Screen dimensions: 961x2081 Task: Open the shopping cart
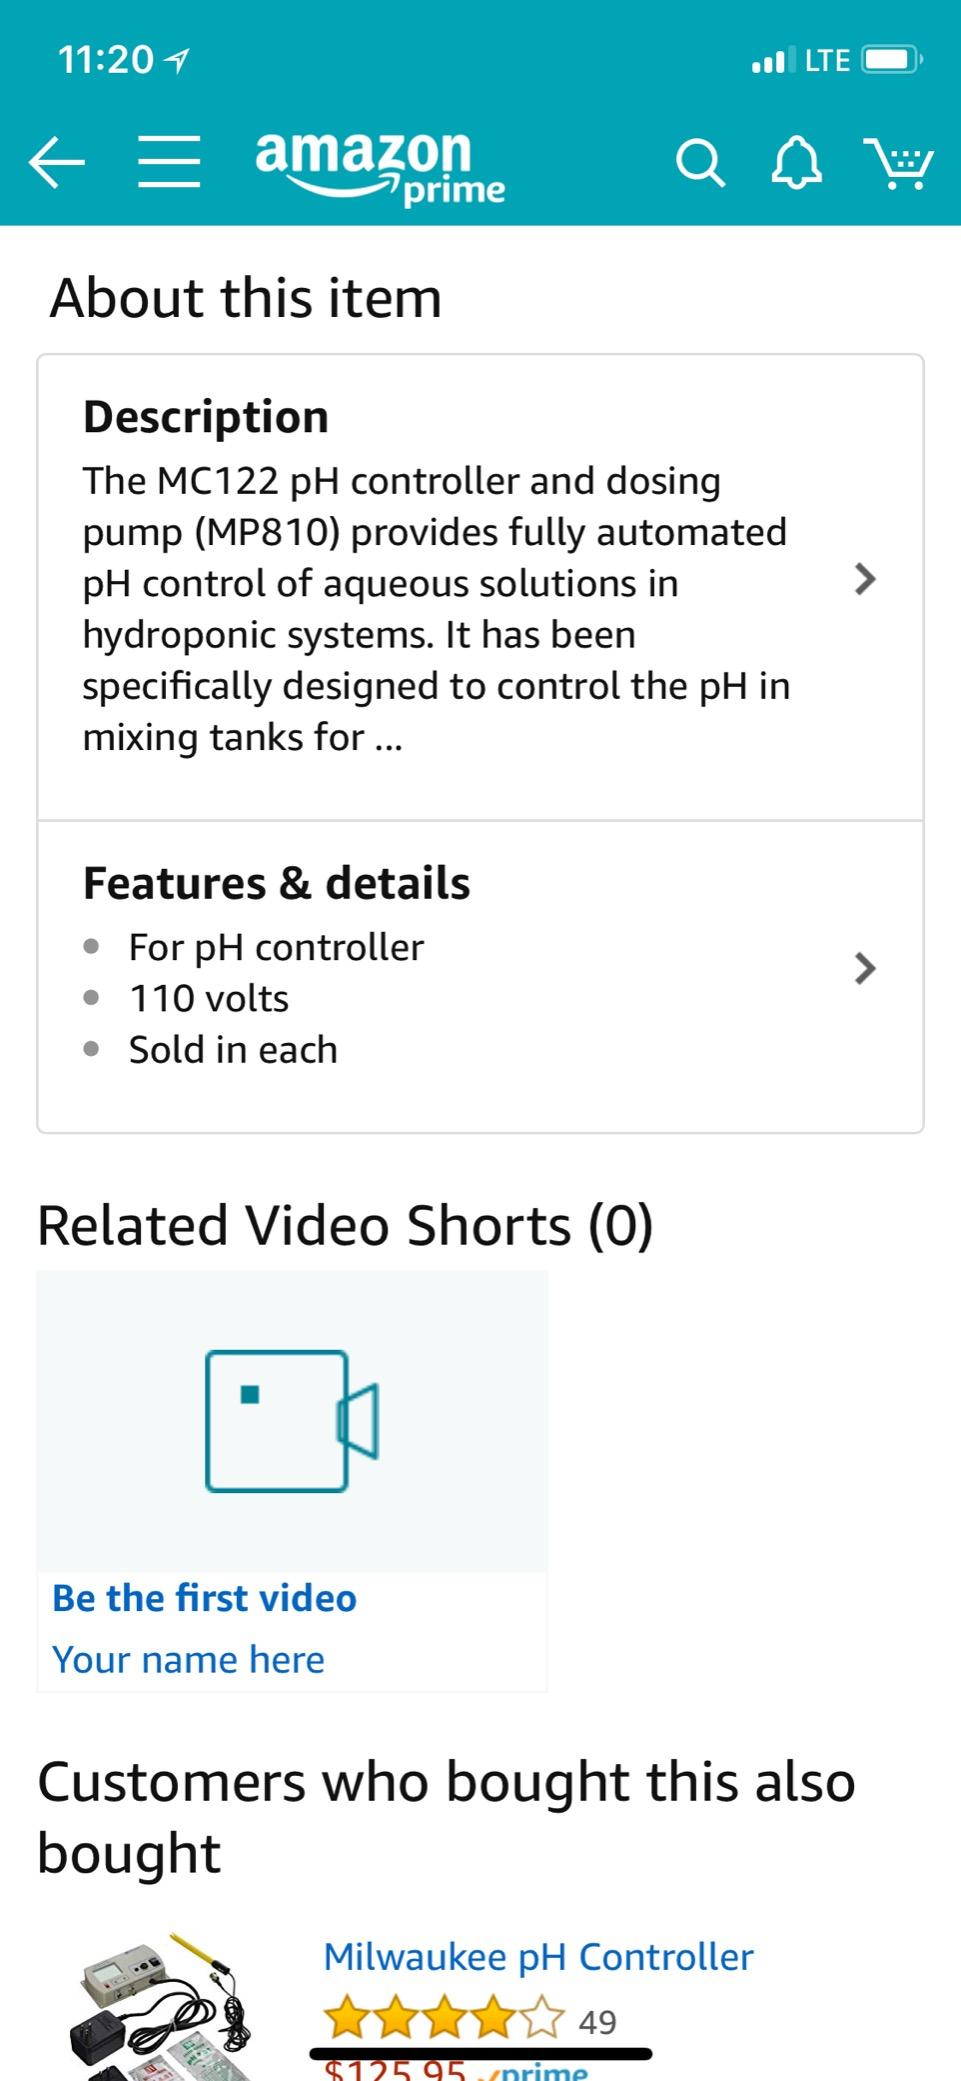898,162
